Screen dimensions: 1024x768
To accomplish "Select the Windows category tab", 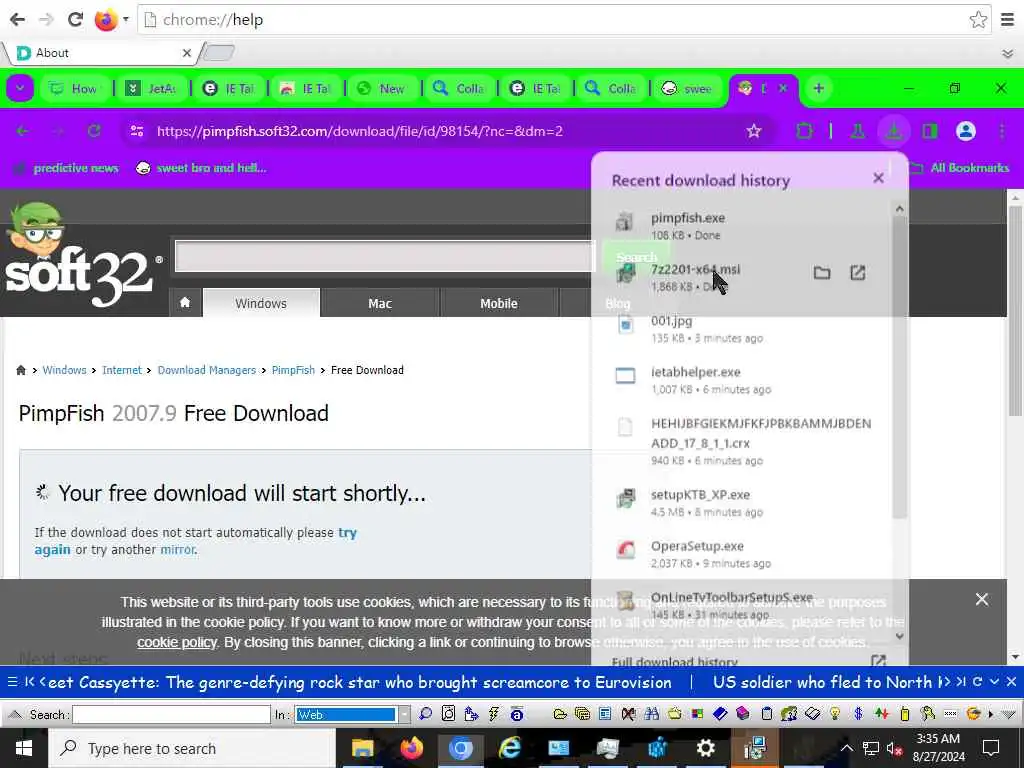I will (261, 303).
